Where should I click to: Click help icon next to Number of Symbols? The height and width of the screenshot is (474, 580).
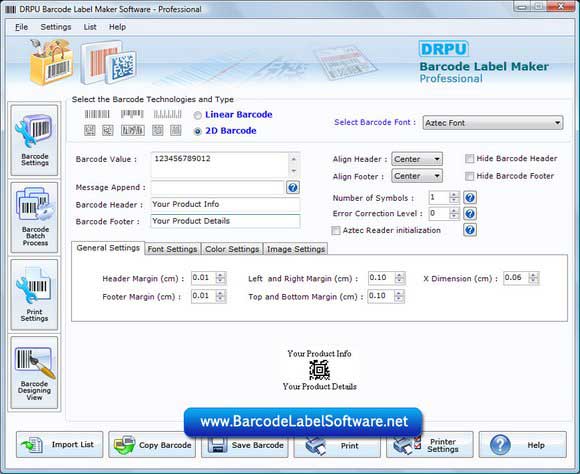tap(470, 198)
